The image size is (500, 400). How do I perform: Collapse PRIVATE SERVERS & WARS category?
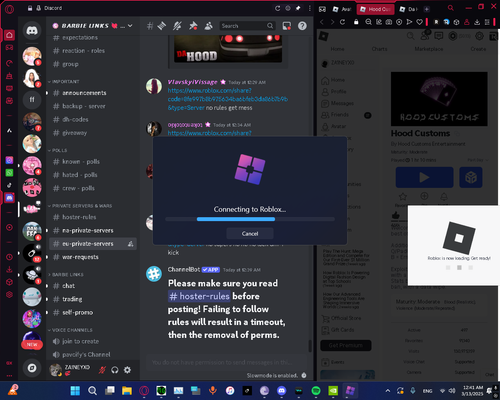click(x=80, y=206)
